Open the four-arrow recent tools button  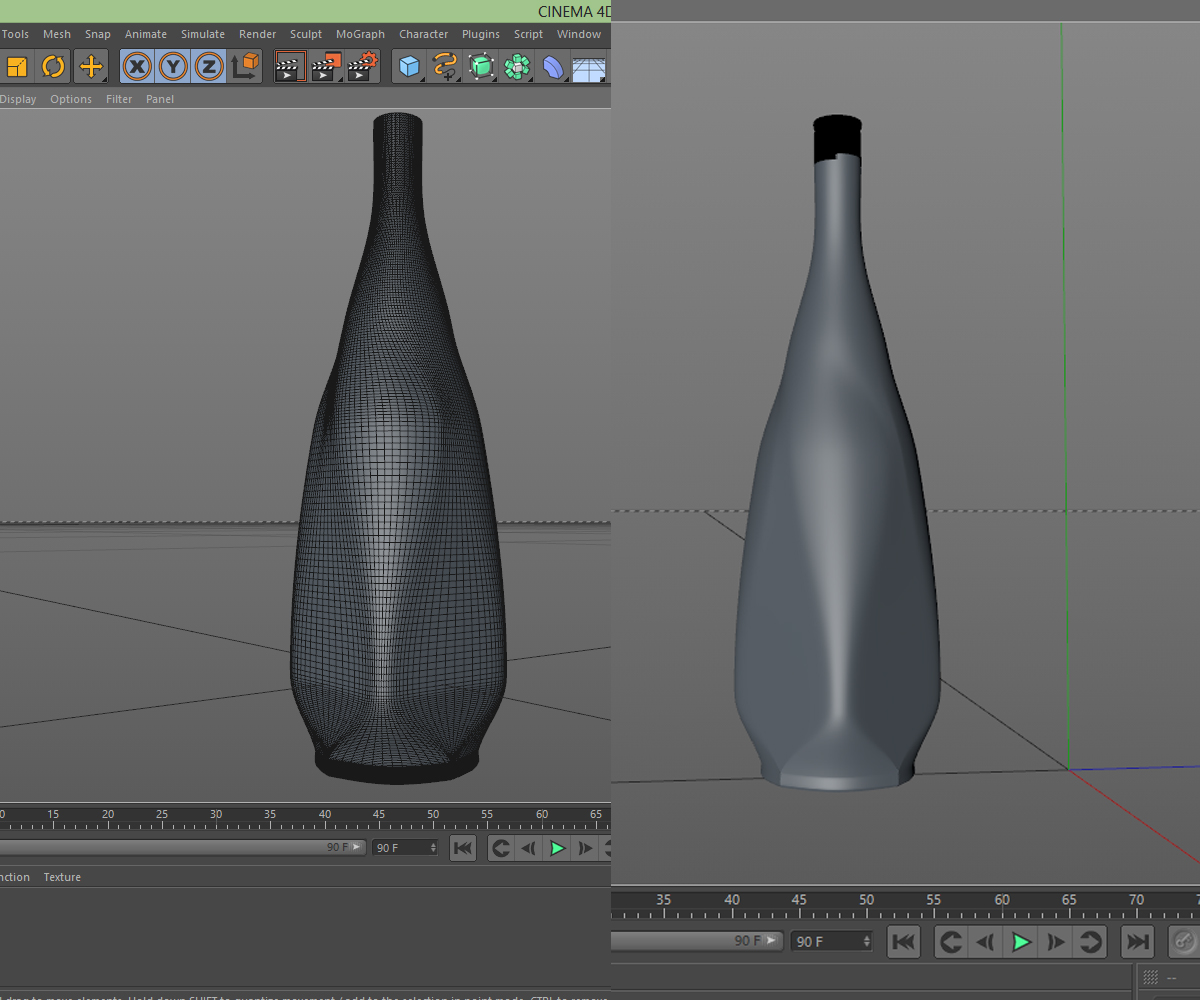91,67
